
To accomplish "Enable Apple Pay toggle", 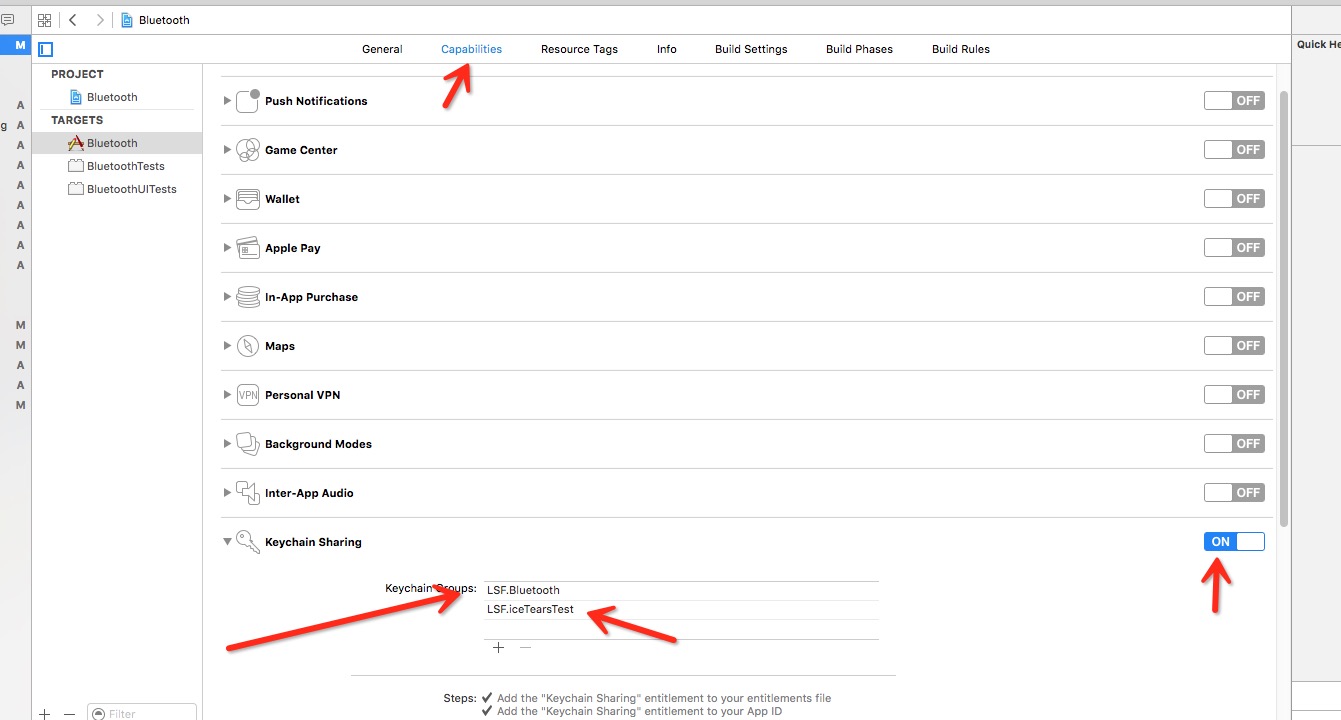I will coord(1234,248).
